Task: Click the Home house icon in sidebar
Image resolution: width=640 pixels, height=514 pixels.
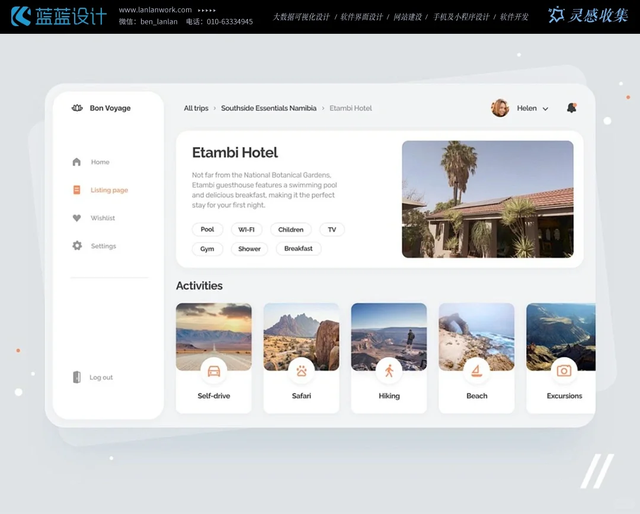Action: 77,162
